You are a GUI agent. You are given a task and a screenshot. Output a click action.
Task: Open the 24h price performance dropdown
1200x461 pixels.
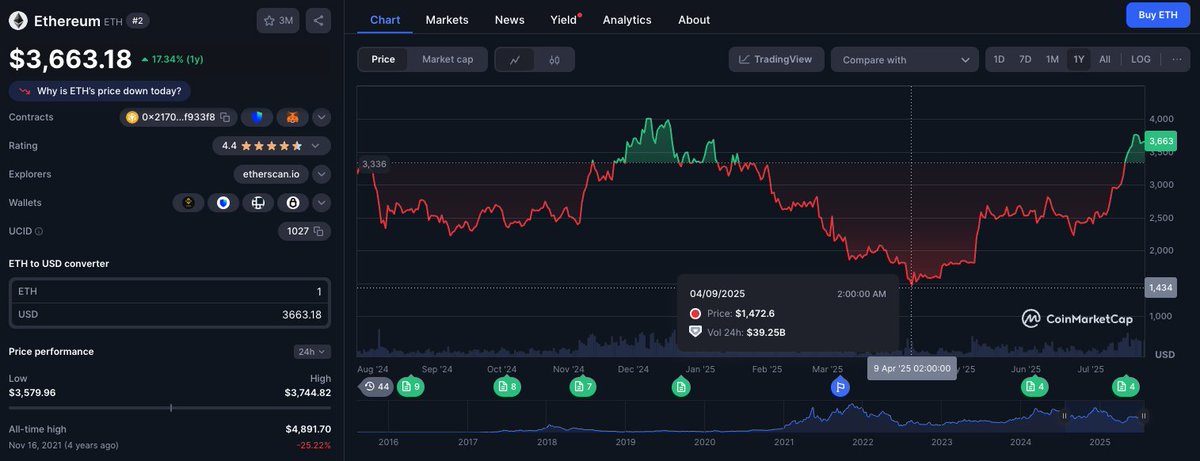pyautogui.click(x=312, y=352)
